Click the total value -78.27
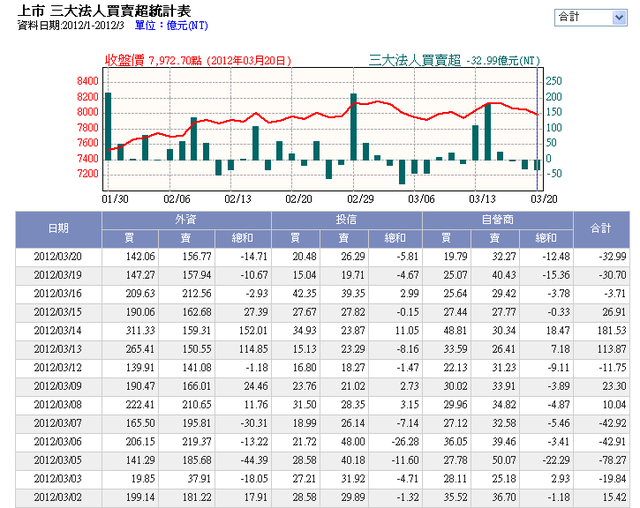This screenshot has height=508, width=640. (x=612, y=460)
